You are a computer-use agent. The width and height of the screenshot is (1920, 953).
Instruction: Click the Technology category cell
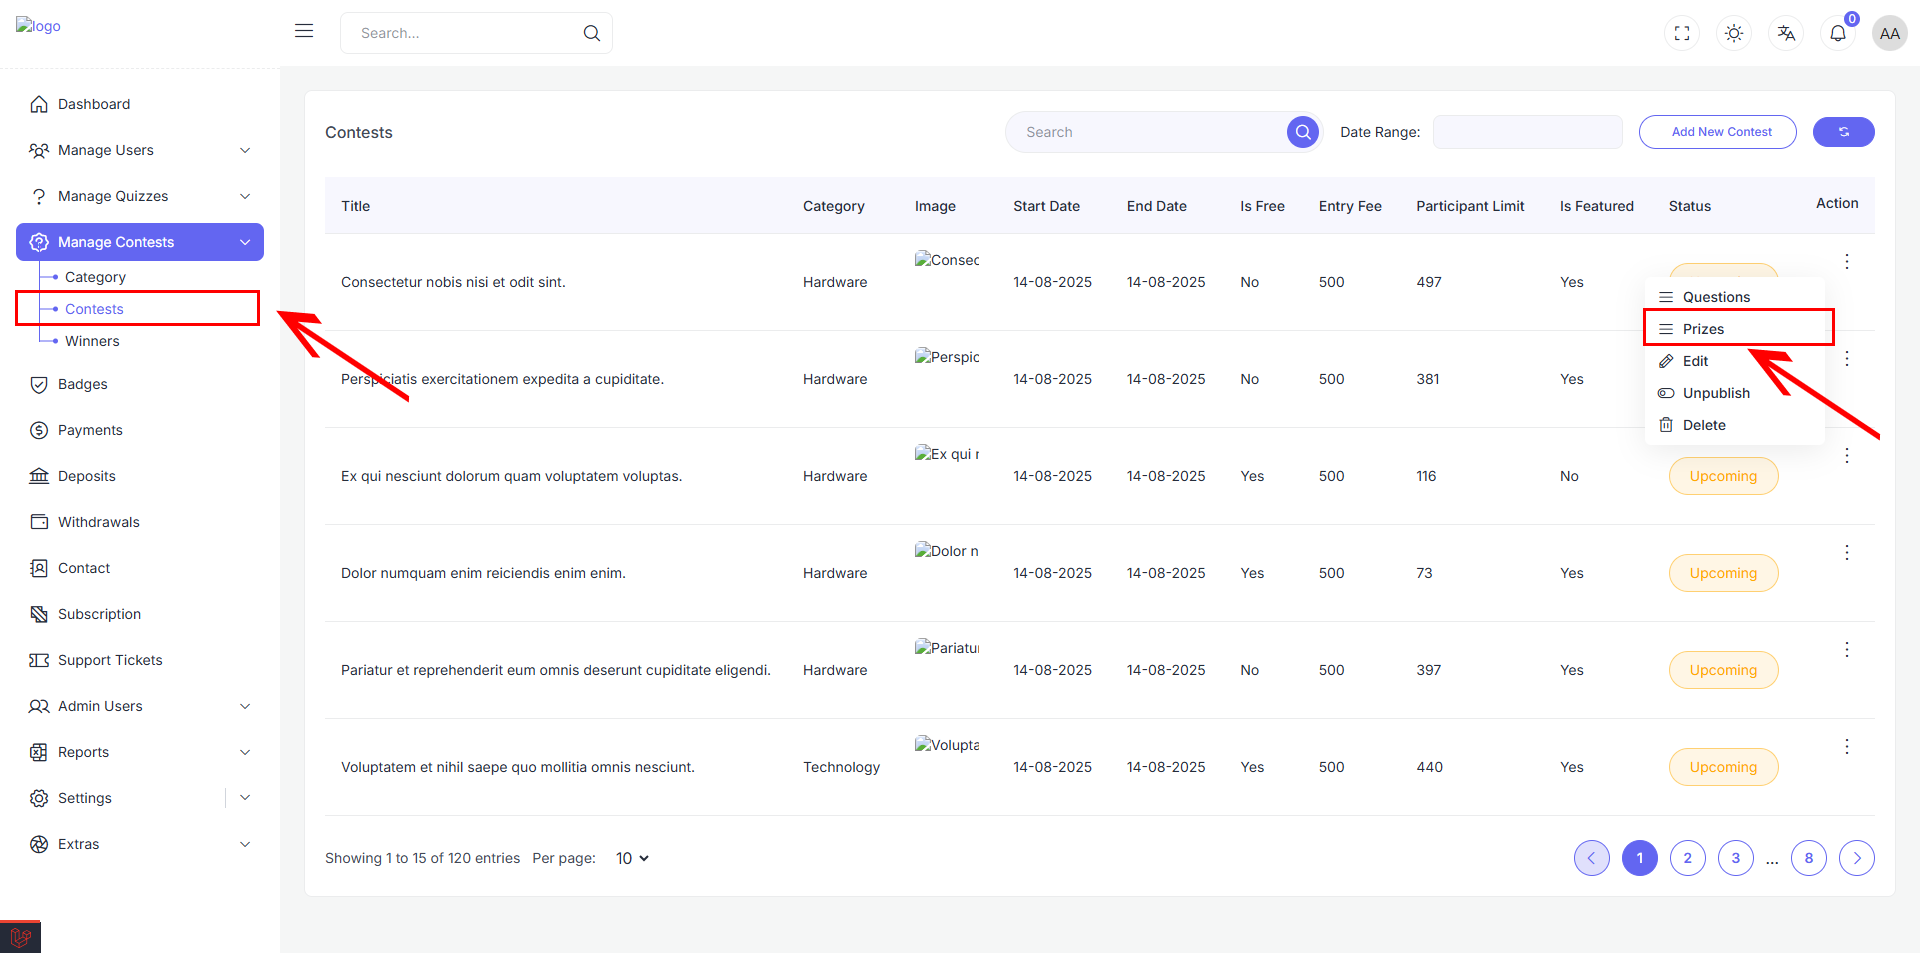(x=841, y=767)
